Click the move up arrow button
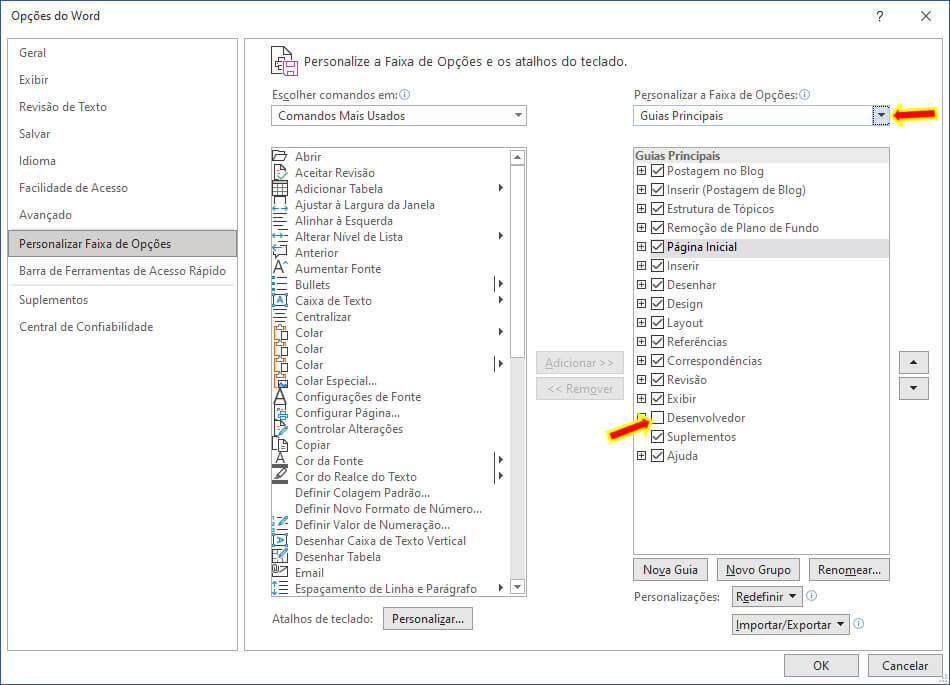 914,362
